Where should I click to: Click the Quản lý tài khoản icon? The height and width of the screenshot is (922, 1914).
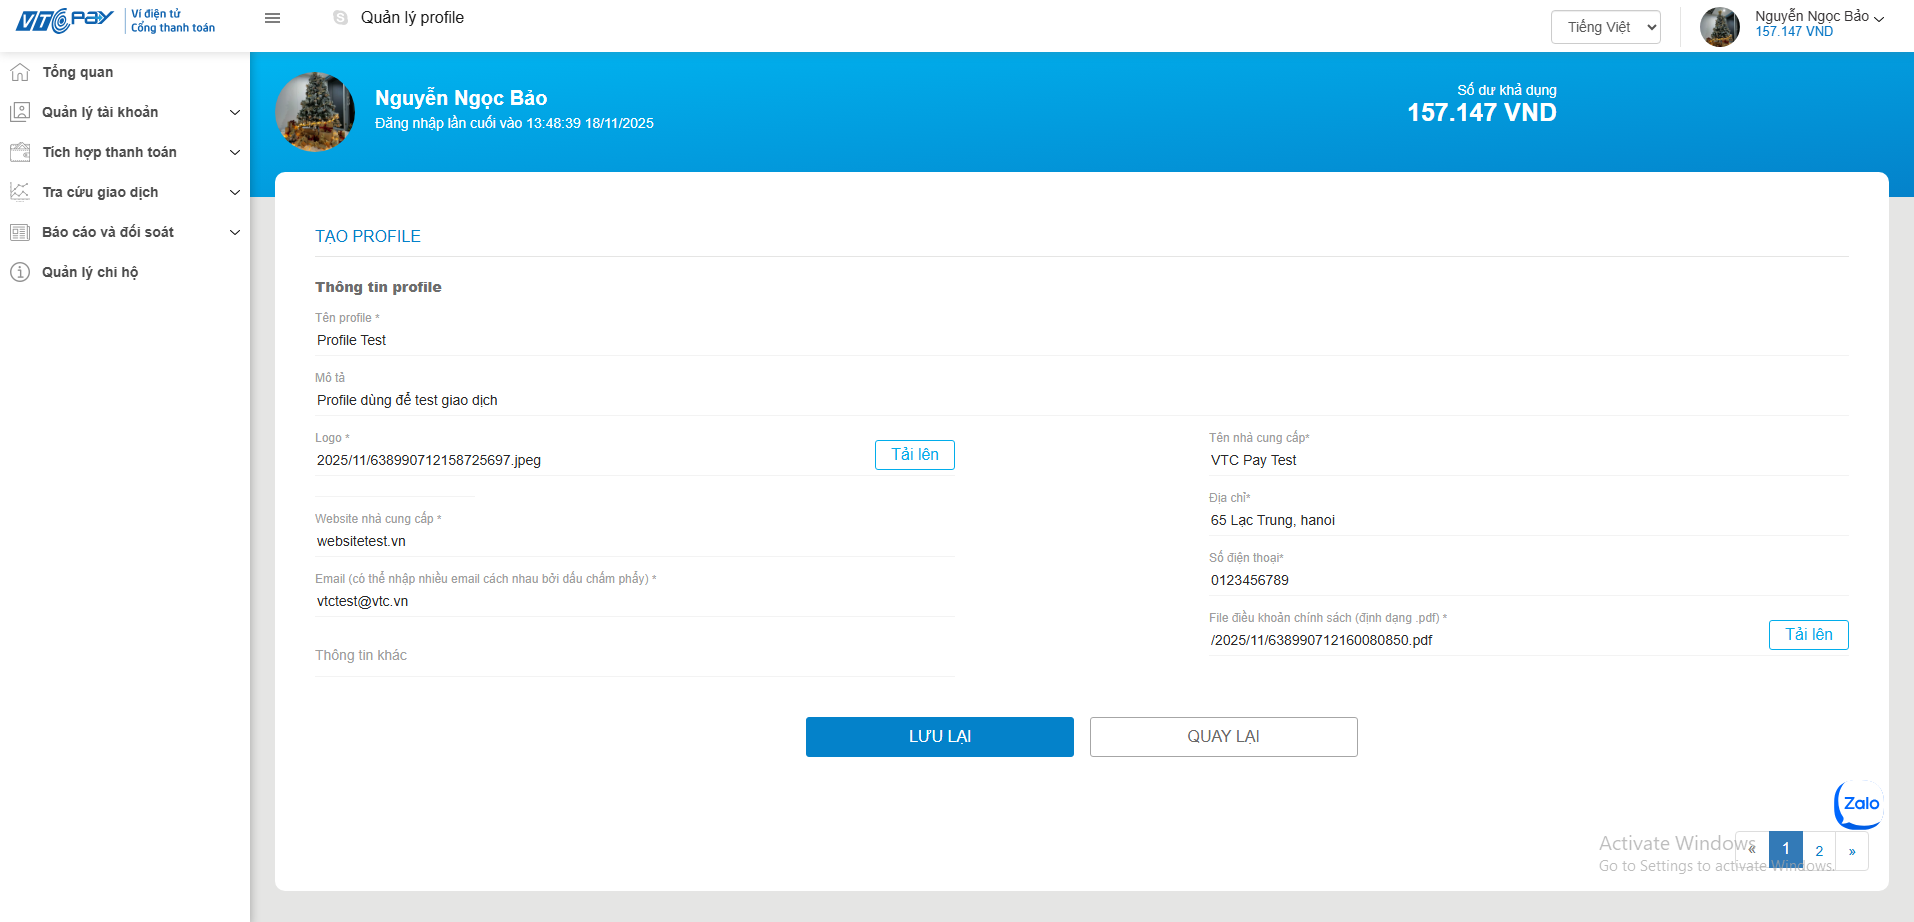[x=20, y=112]
